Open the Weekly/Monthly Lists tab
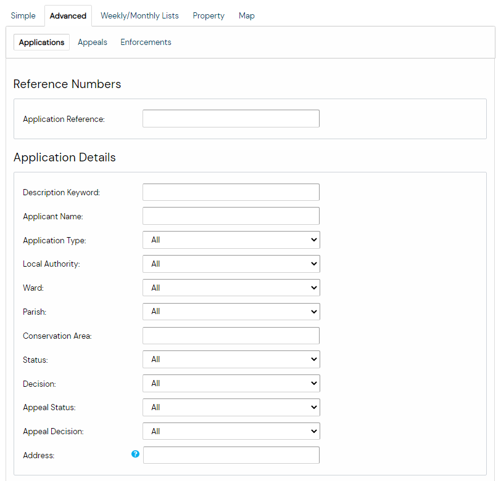The image size is (500, 481). click(140, 16)
